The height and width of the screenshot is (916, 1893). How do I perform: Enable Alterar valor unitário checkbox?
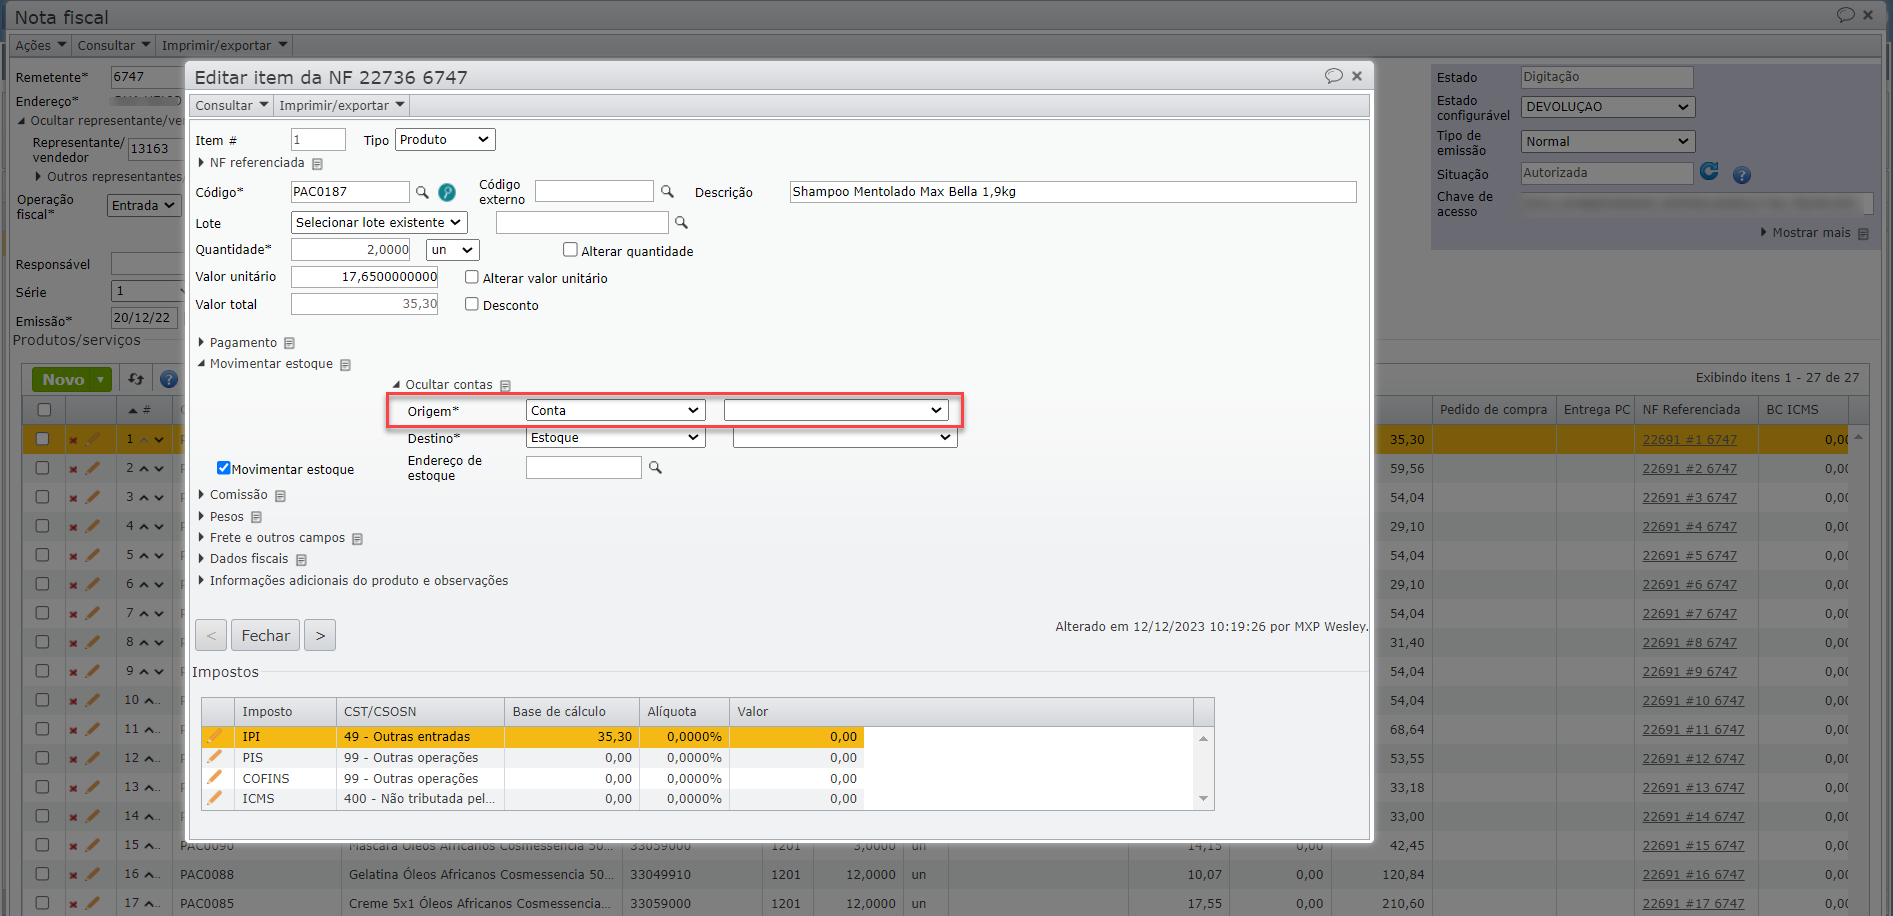[x=472, y=277]
